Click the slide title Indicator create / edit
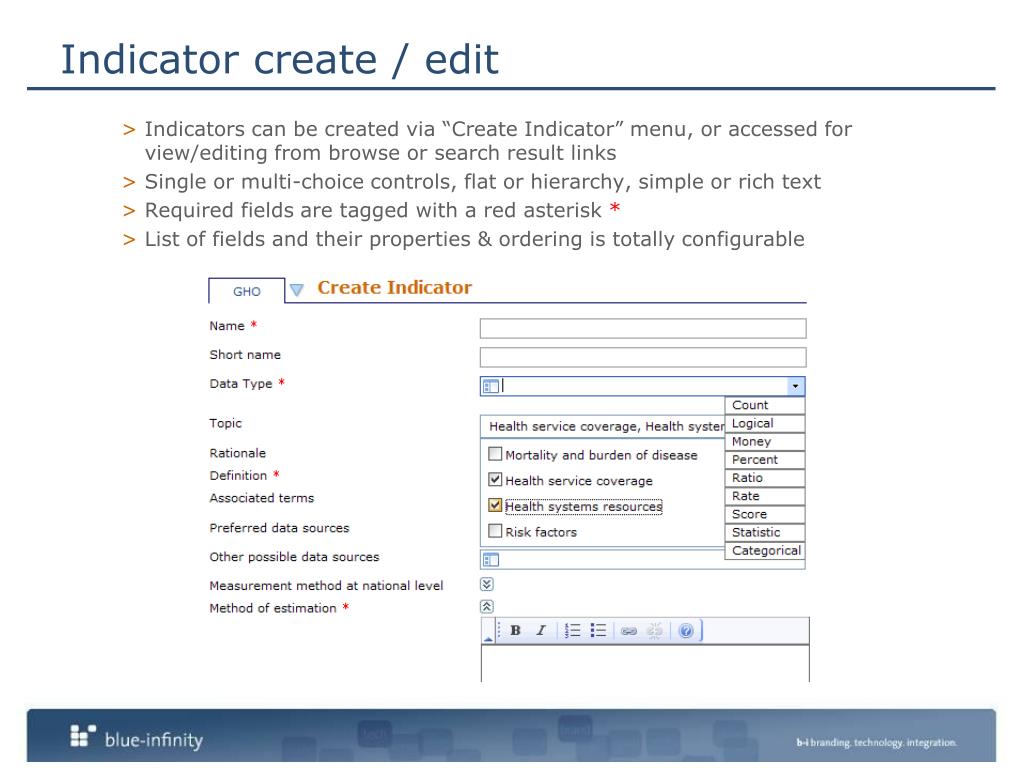This screenshot has width=1024, height=768. pyautogui.click(x=280, y=59)
